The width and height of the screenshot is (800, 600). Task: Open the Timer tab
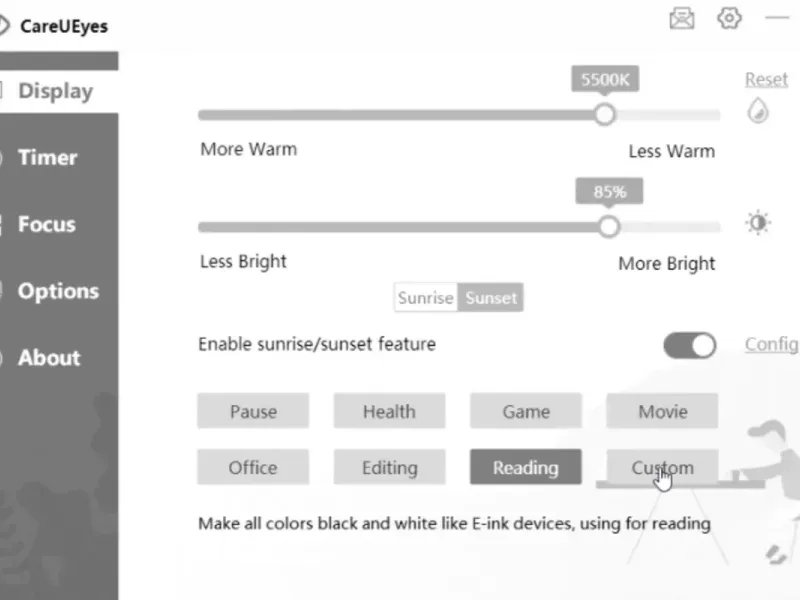pos(48,158)
